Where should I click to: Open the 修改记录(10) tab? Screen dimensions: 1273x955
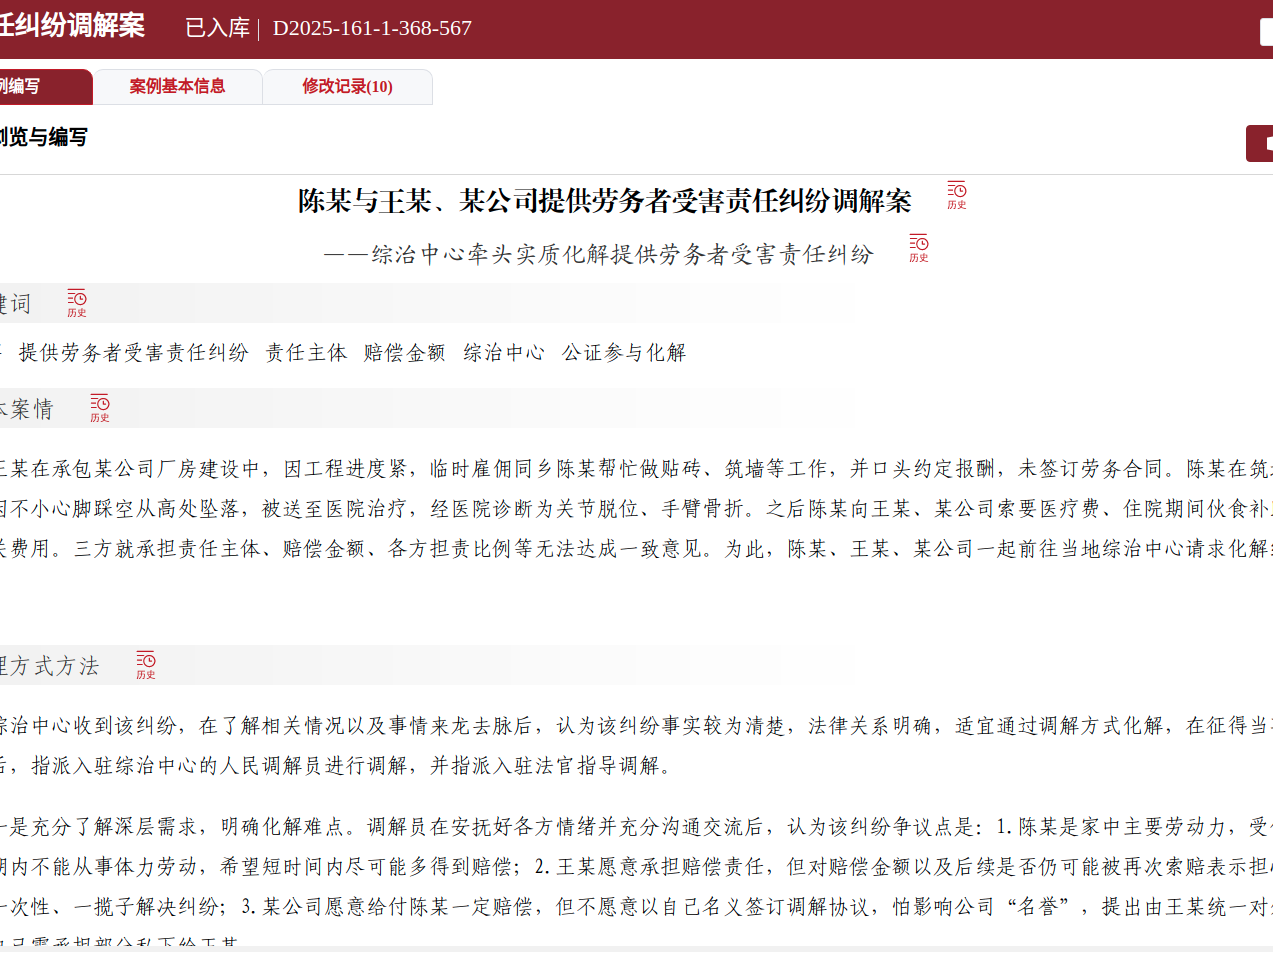(347, 87)
